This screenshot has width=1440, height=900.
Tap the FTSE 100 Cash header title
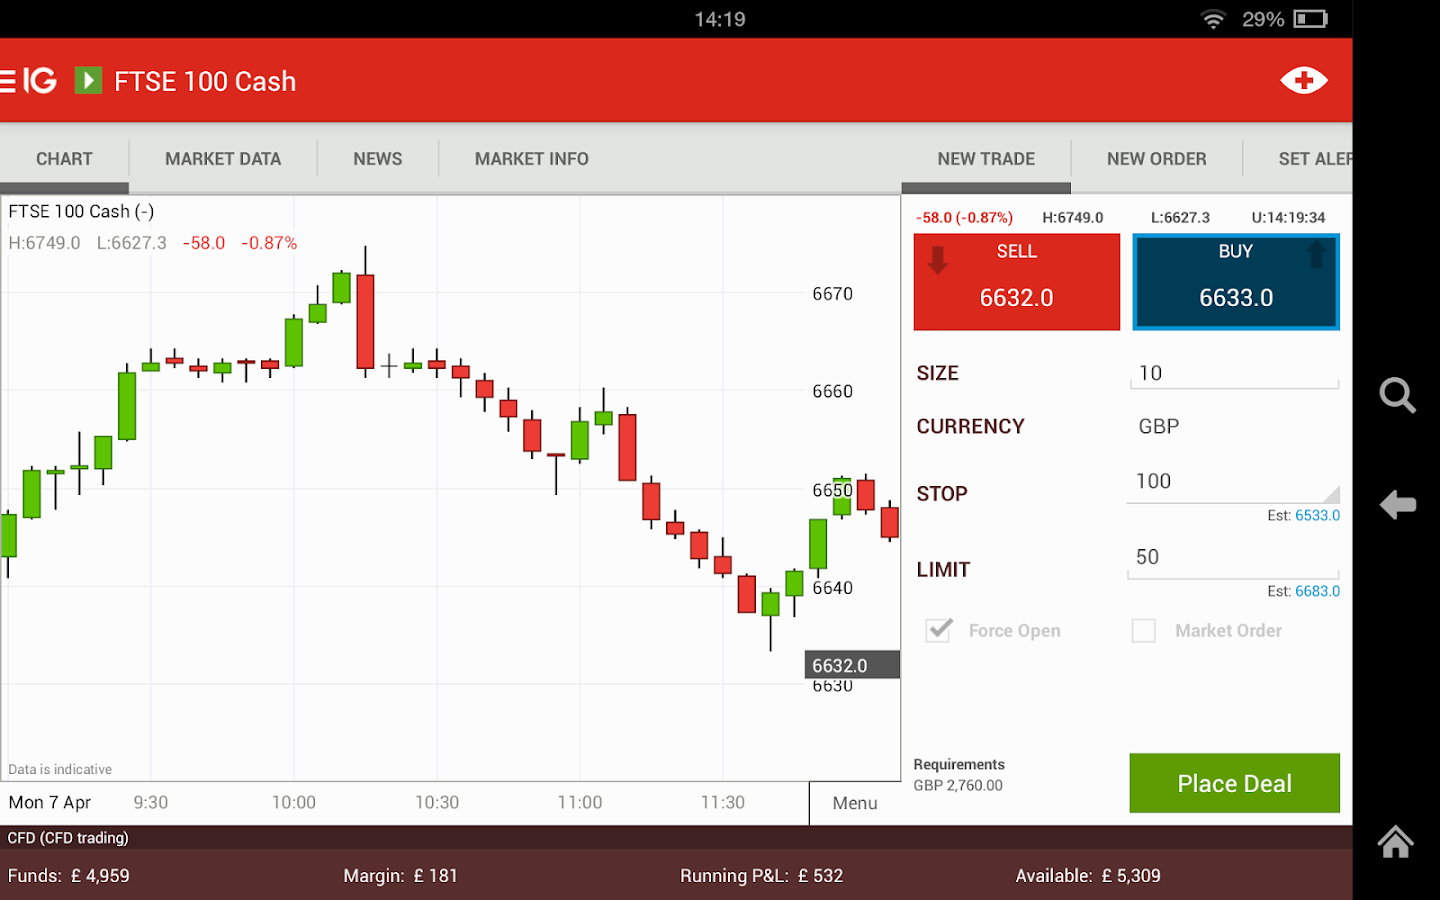pyautogui.click(x=205, y=81)
